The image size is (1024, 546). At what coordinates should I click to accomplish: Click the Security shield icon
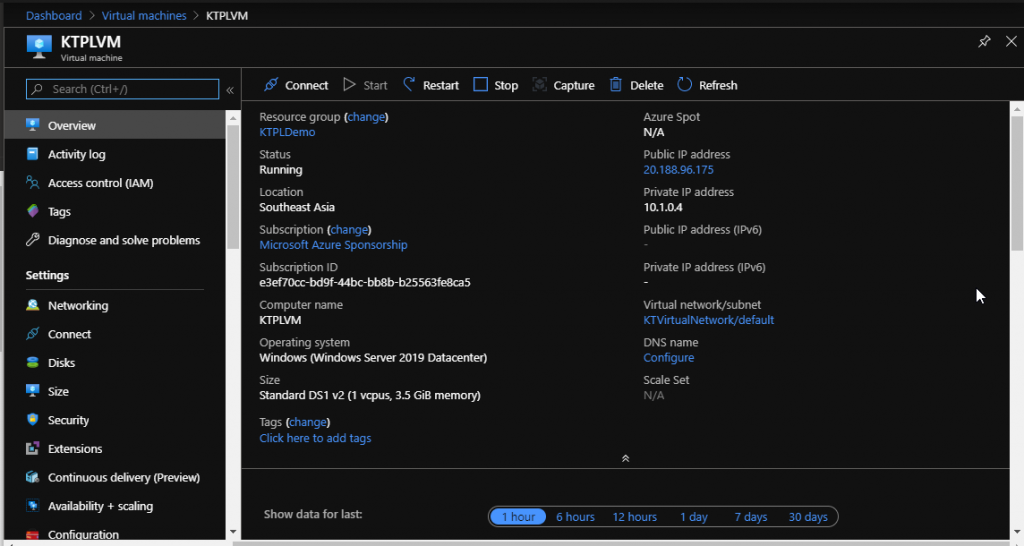pos(33,419)
